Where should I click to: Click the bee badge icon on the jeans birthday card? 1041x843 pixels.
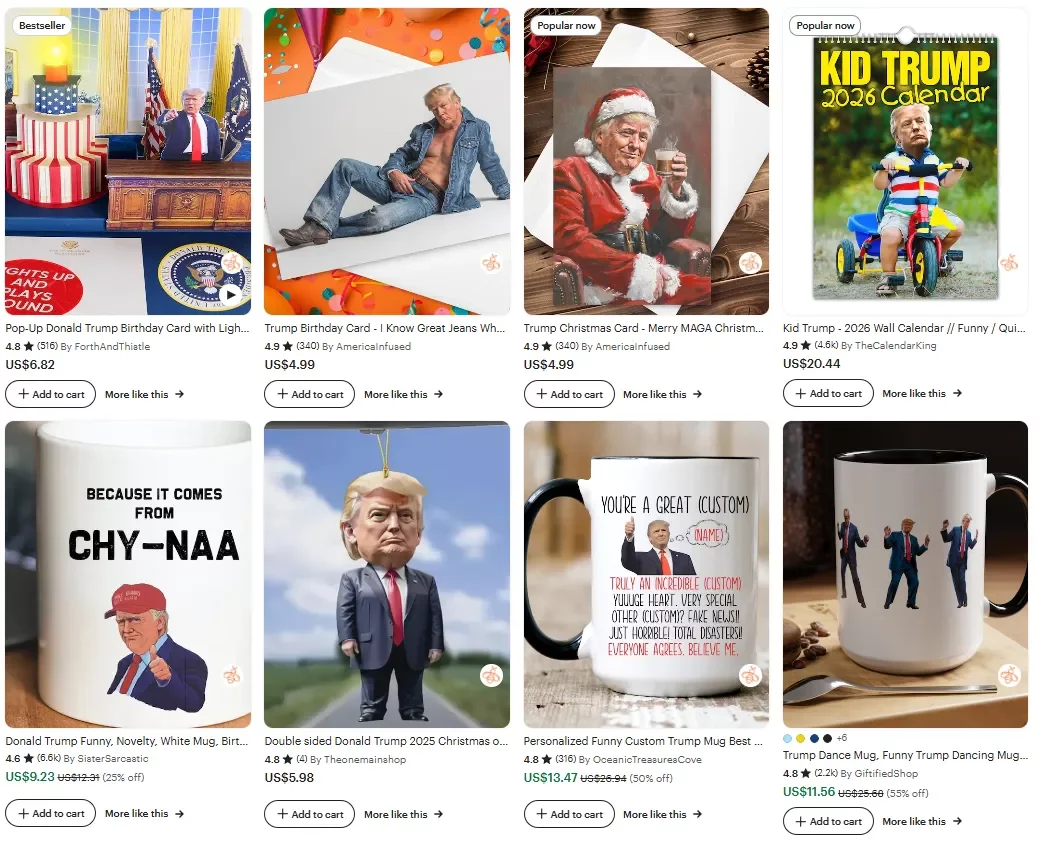click(x=491, y=262)
